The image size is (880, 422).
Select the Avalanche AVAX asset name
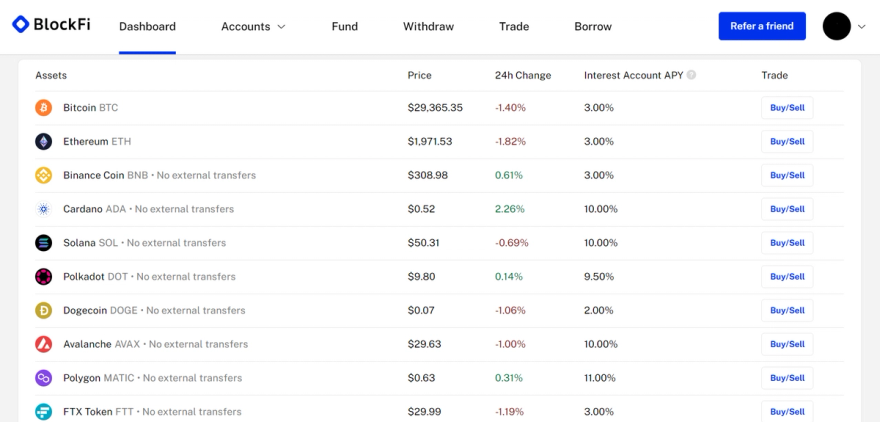pos(102,344)
